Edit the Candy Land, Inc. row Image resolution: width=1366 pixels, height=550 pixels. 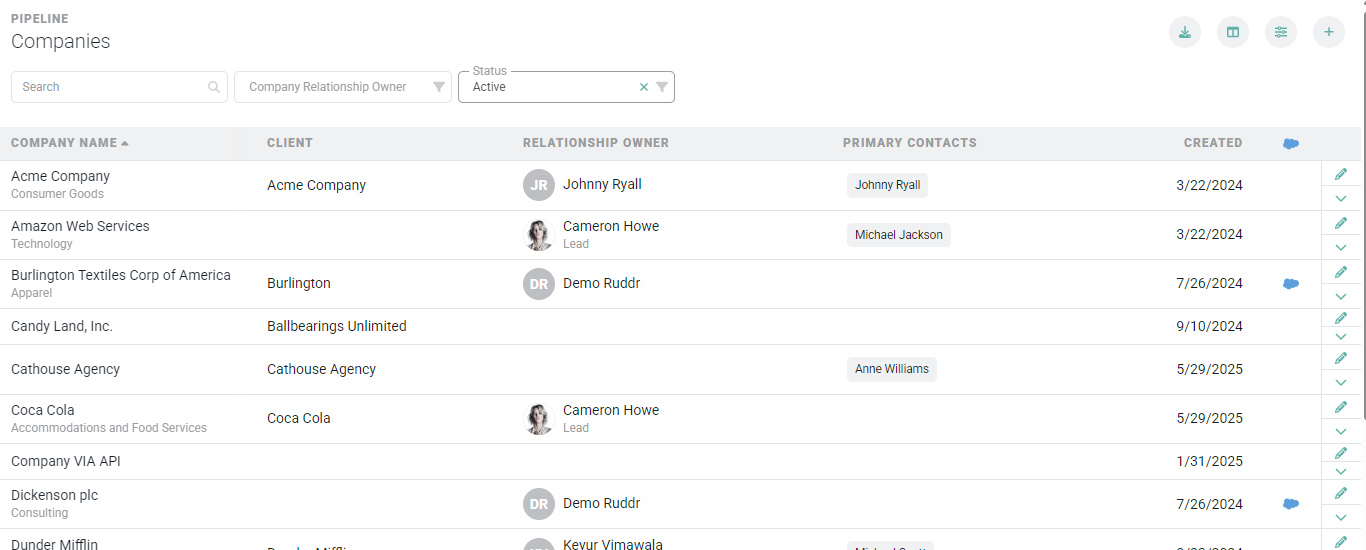1341,318
